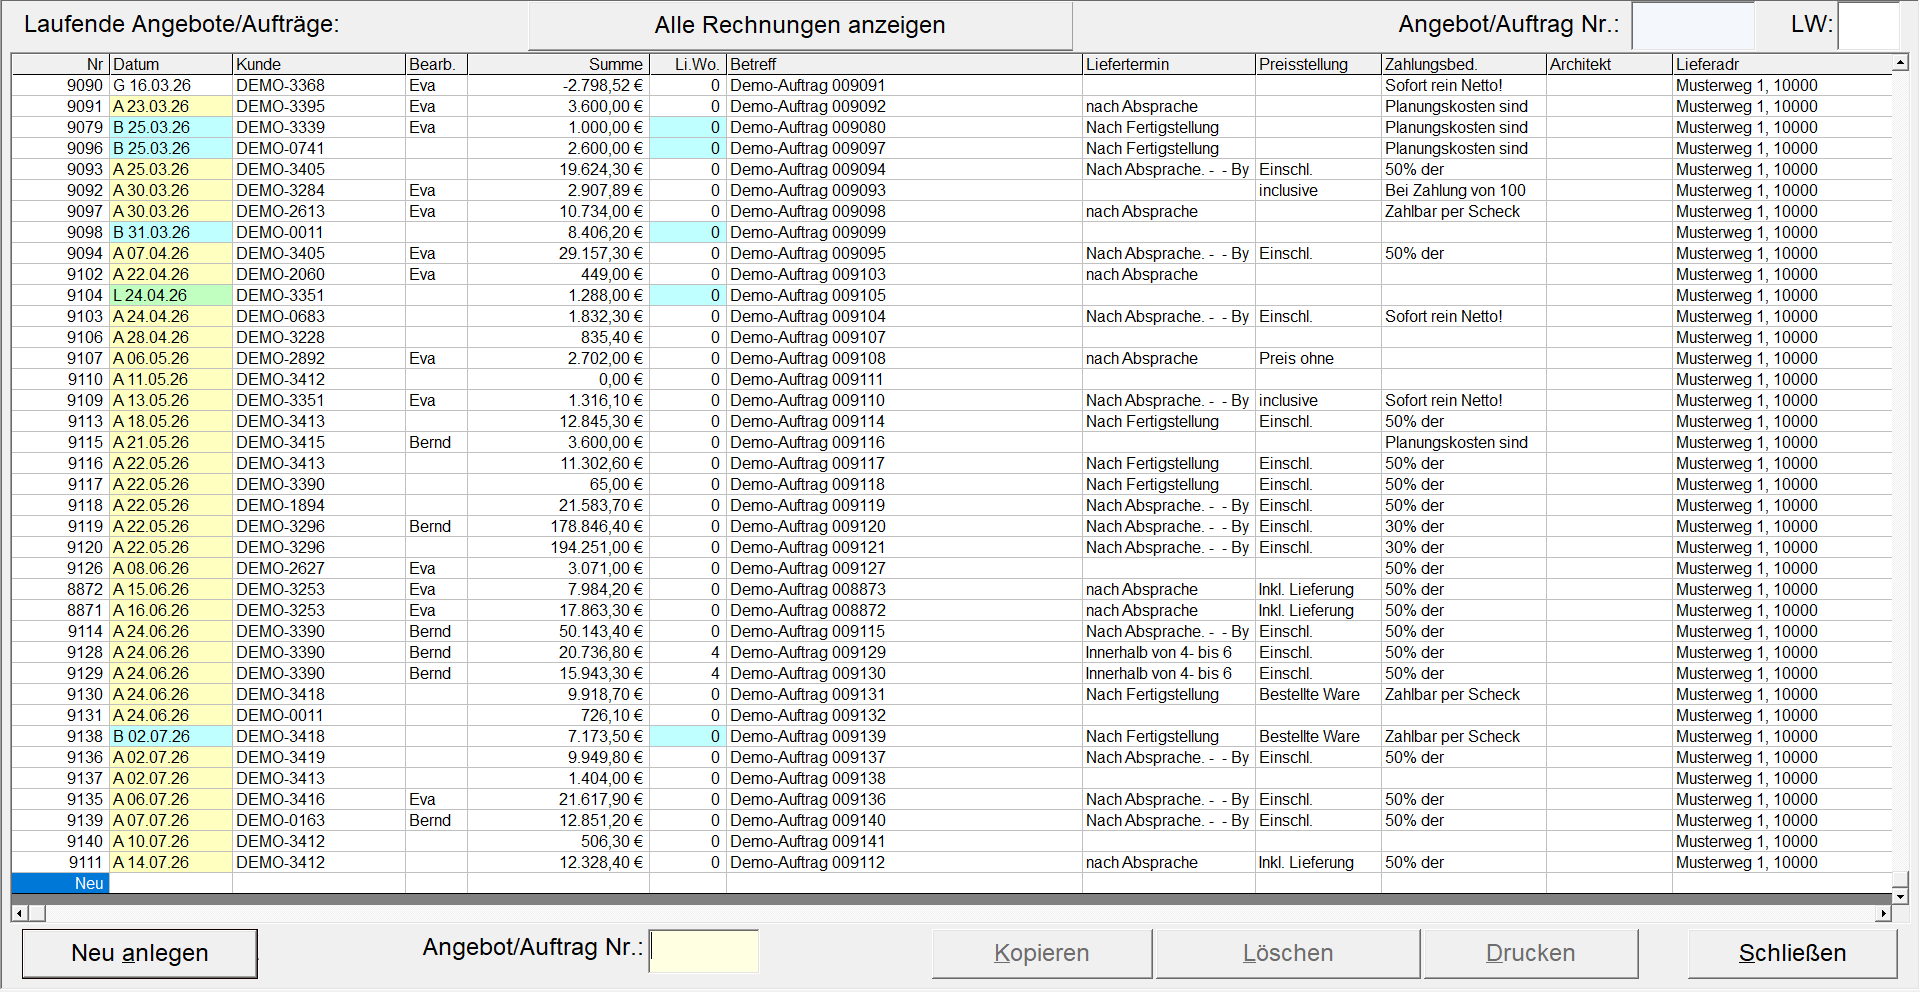Click Innerhalb von 4- bis 6 in row 9129
This screenshot has height=992, width=1920.
point(1169,674)
